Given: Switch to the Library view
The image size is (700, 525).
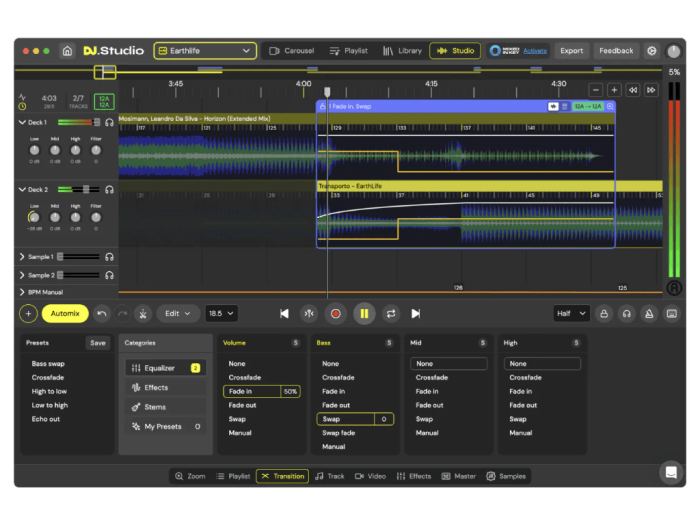Looking at the screenshot, I should point(402,51).
